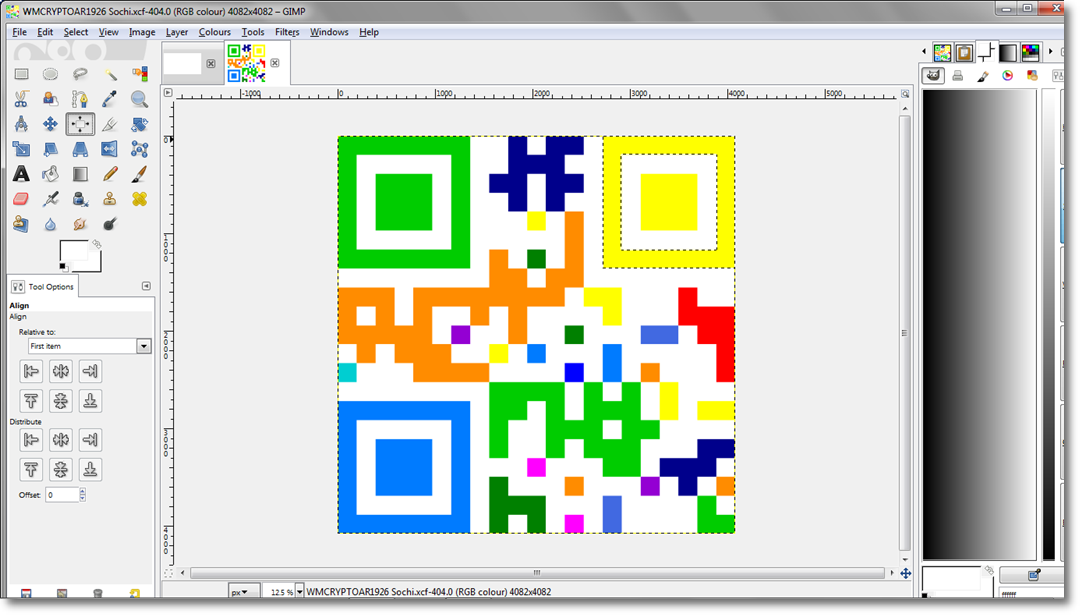This screenshot has width=1080, height=615.
Task: Toggle Quick Mask at canvas bottom-left corner
Action: (x=168, y=573)
